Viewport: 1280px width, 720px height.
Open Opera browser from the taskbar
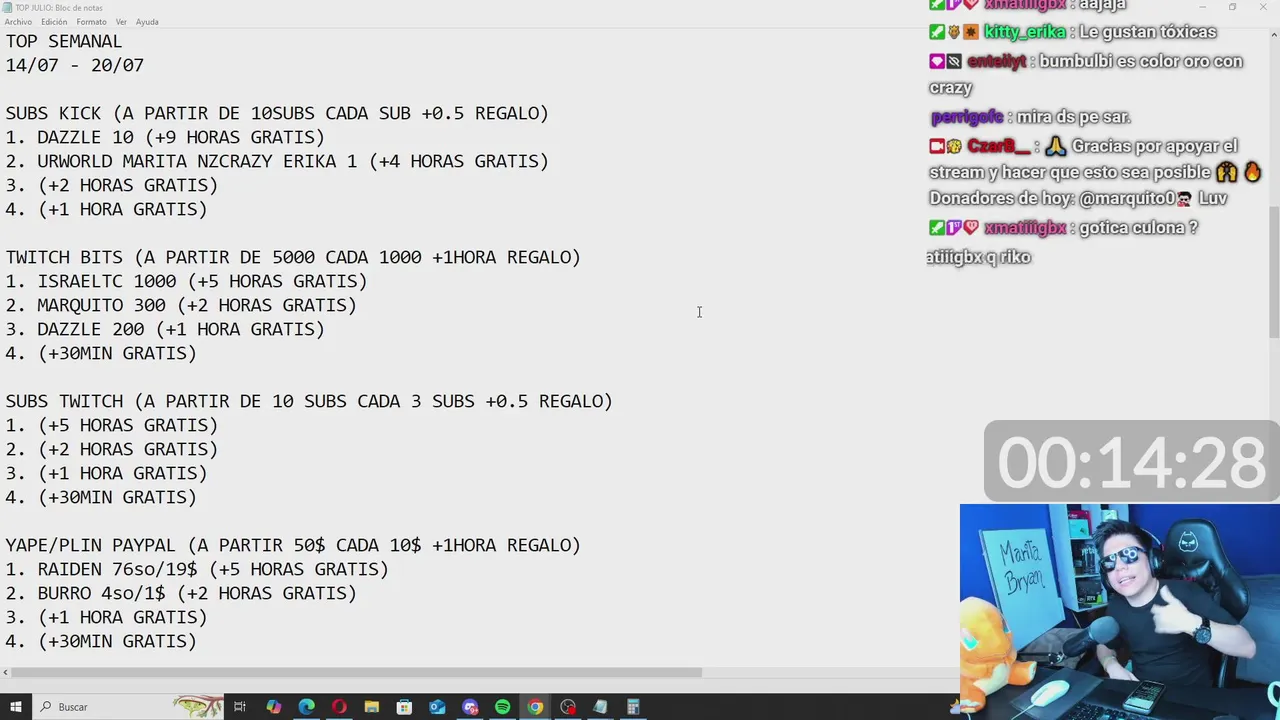[339, 707]
